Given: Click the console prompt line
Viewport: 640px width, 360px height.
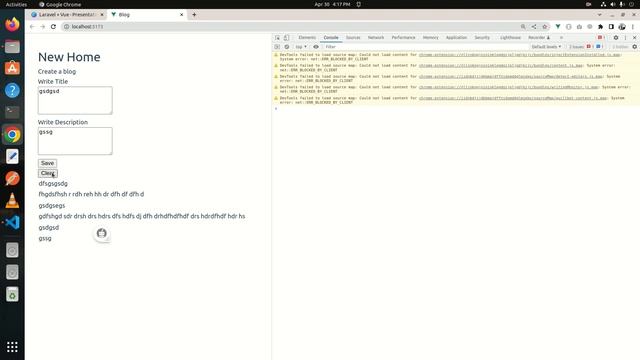Looking at the screenshot, I should (x=456, y=109).
